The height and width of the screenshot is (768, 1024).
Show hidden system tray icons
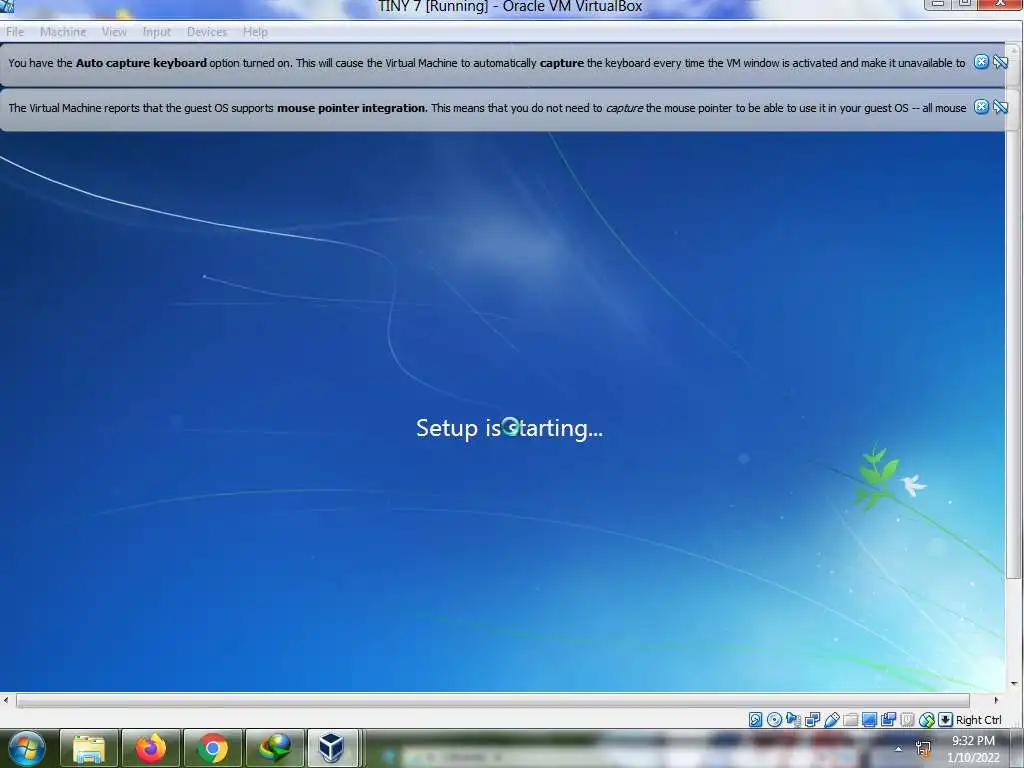click(899, 749)
